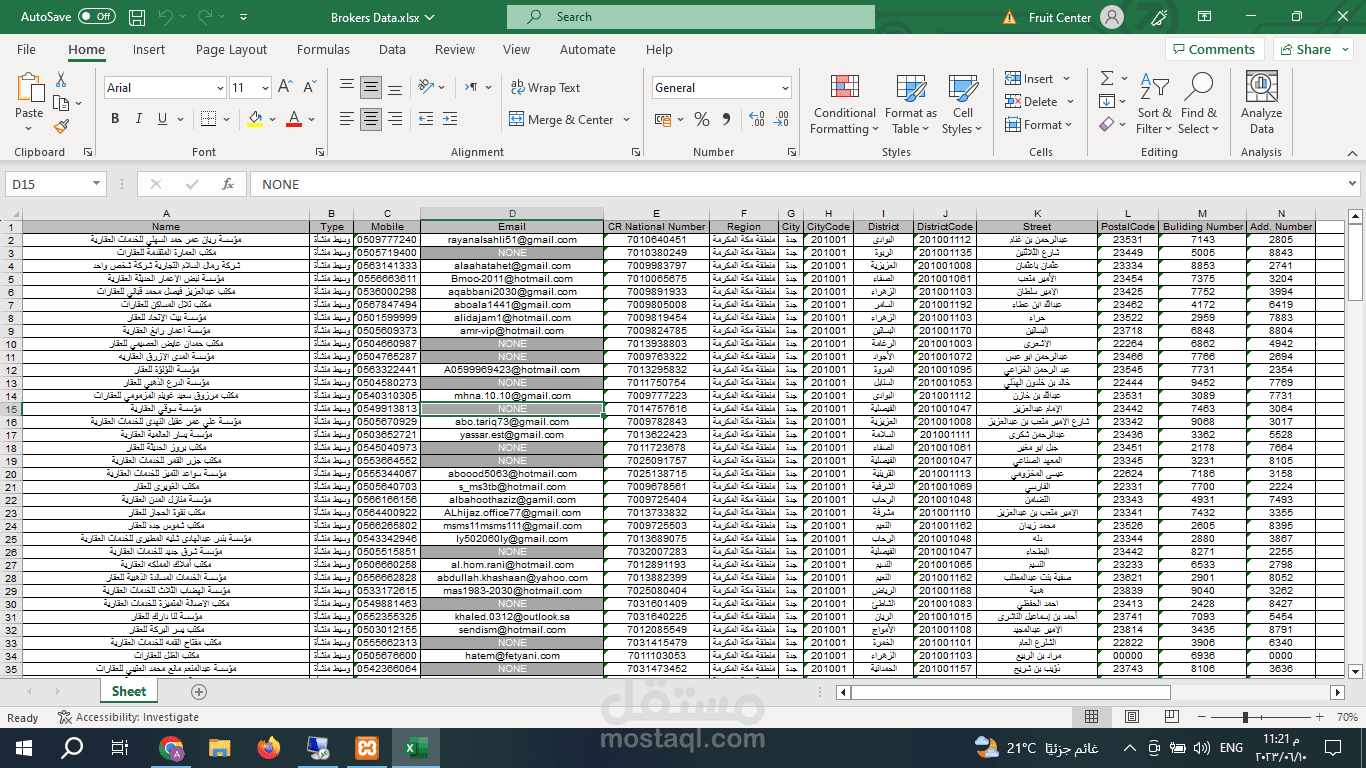
Task: Expand the formula bar chevron
Action: (1352, 184)
